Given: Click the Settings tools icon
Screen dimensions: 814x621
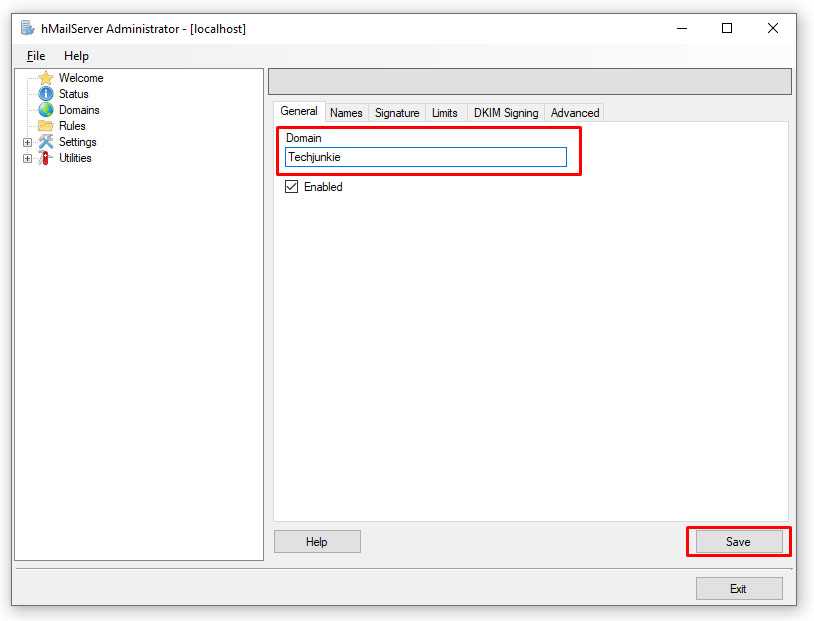Looking at the screenshot, I should tap(46, 142).
